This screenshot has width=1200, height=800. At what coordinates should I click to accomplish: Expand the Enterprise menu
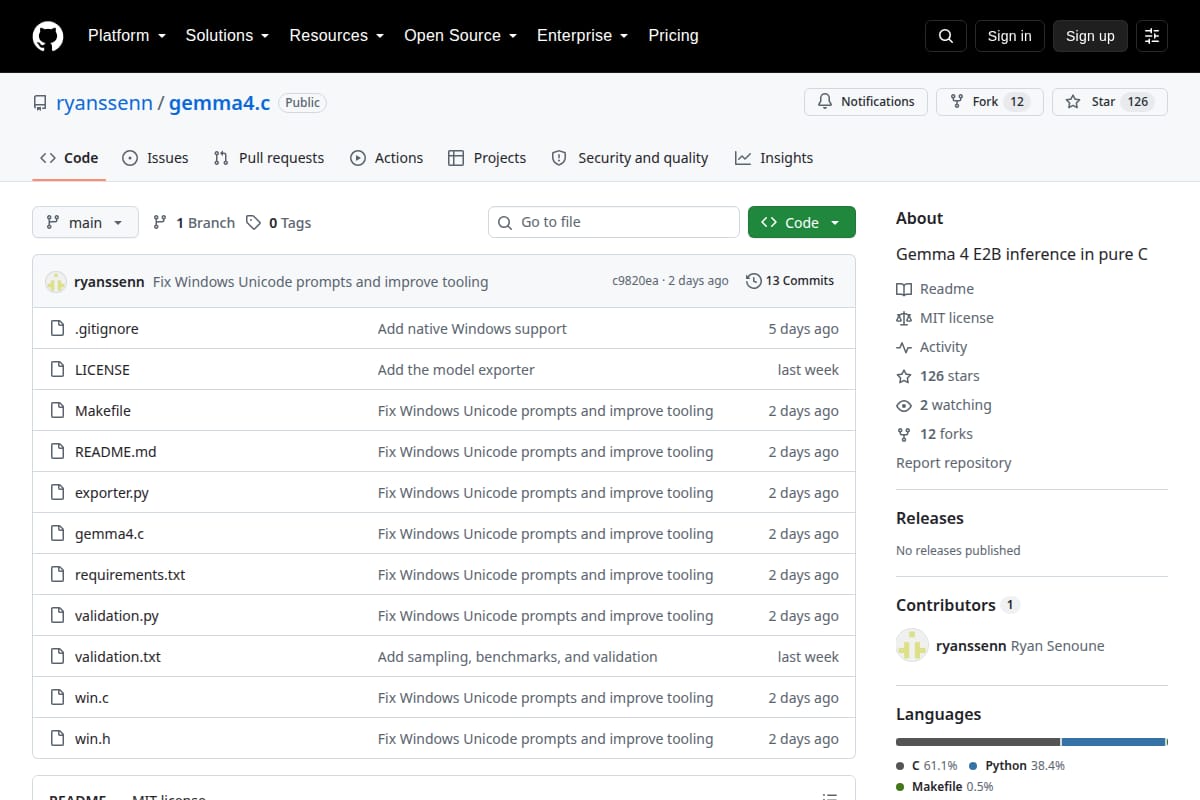click(x=582, y=36)
